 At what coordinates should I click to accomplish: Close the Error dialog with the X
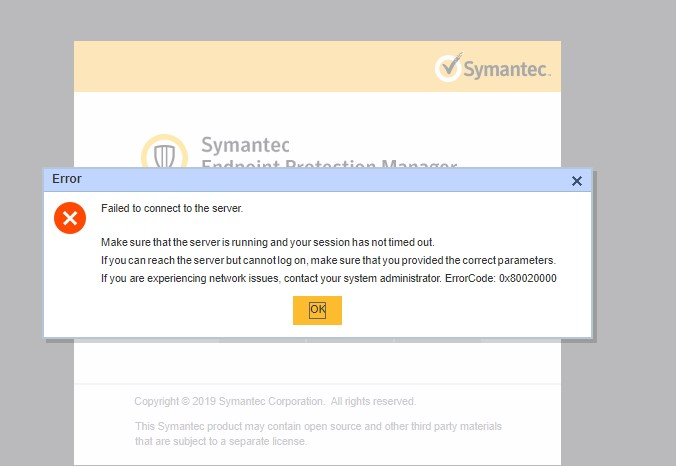pyautogui.click(x=576, y=181)
